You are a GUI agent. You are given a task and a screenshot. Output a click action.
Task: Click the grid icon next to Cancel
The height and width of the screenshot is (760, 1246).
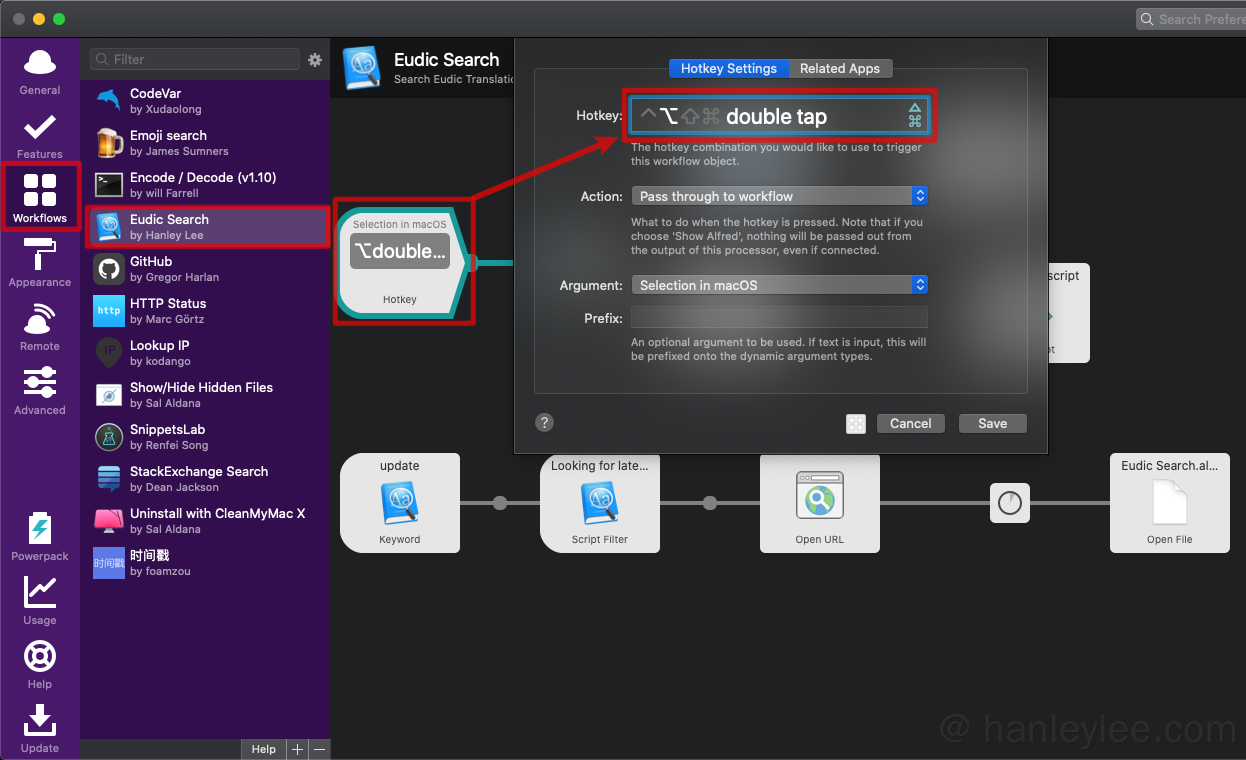[856, 424]
